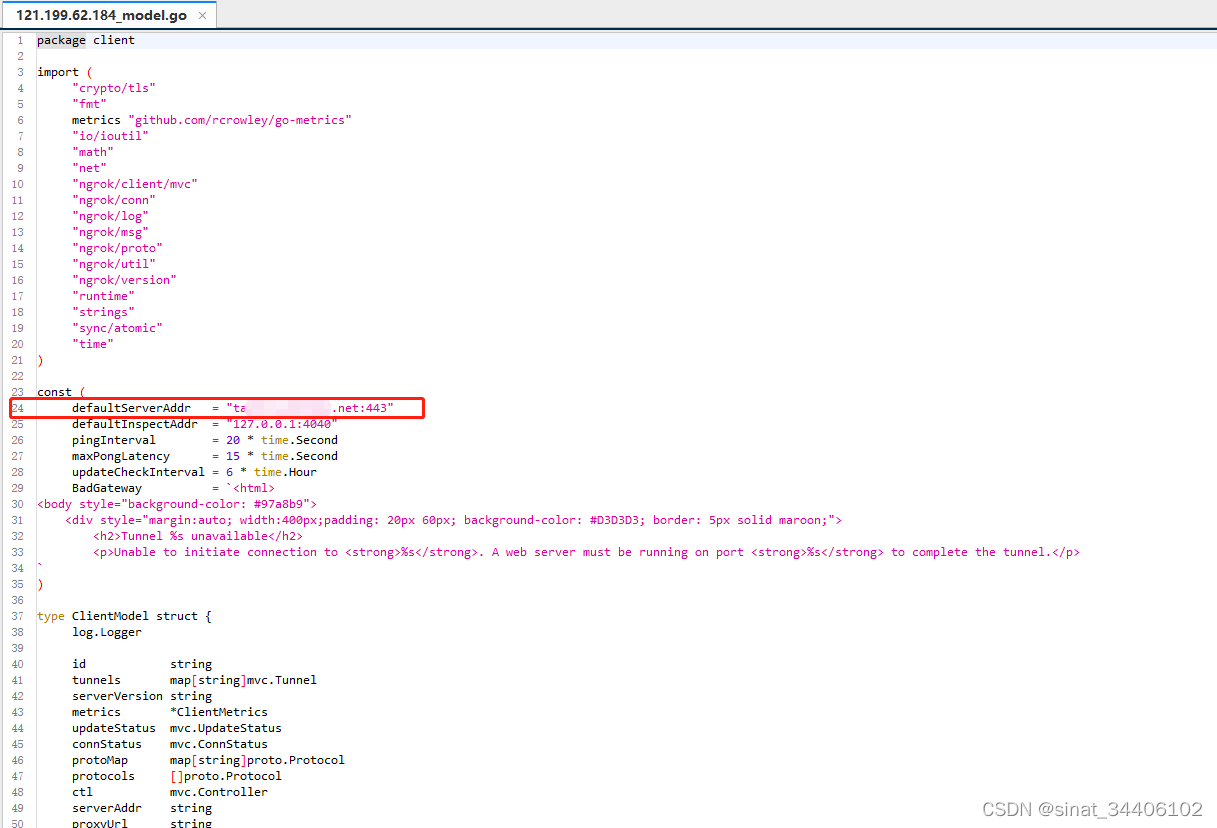The image size is (1217, 828).
Task: Click the "sync/atomic" import string
Action: (x=117, y=328)
